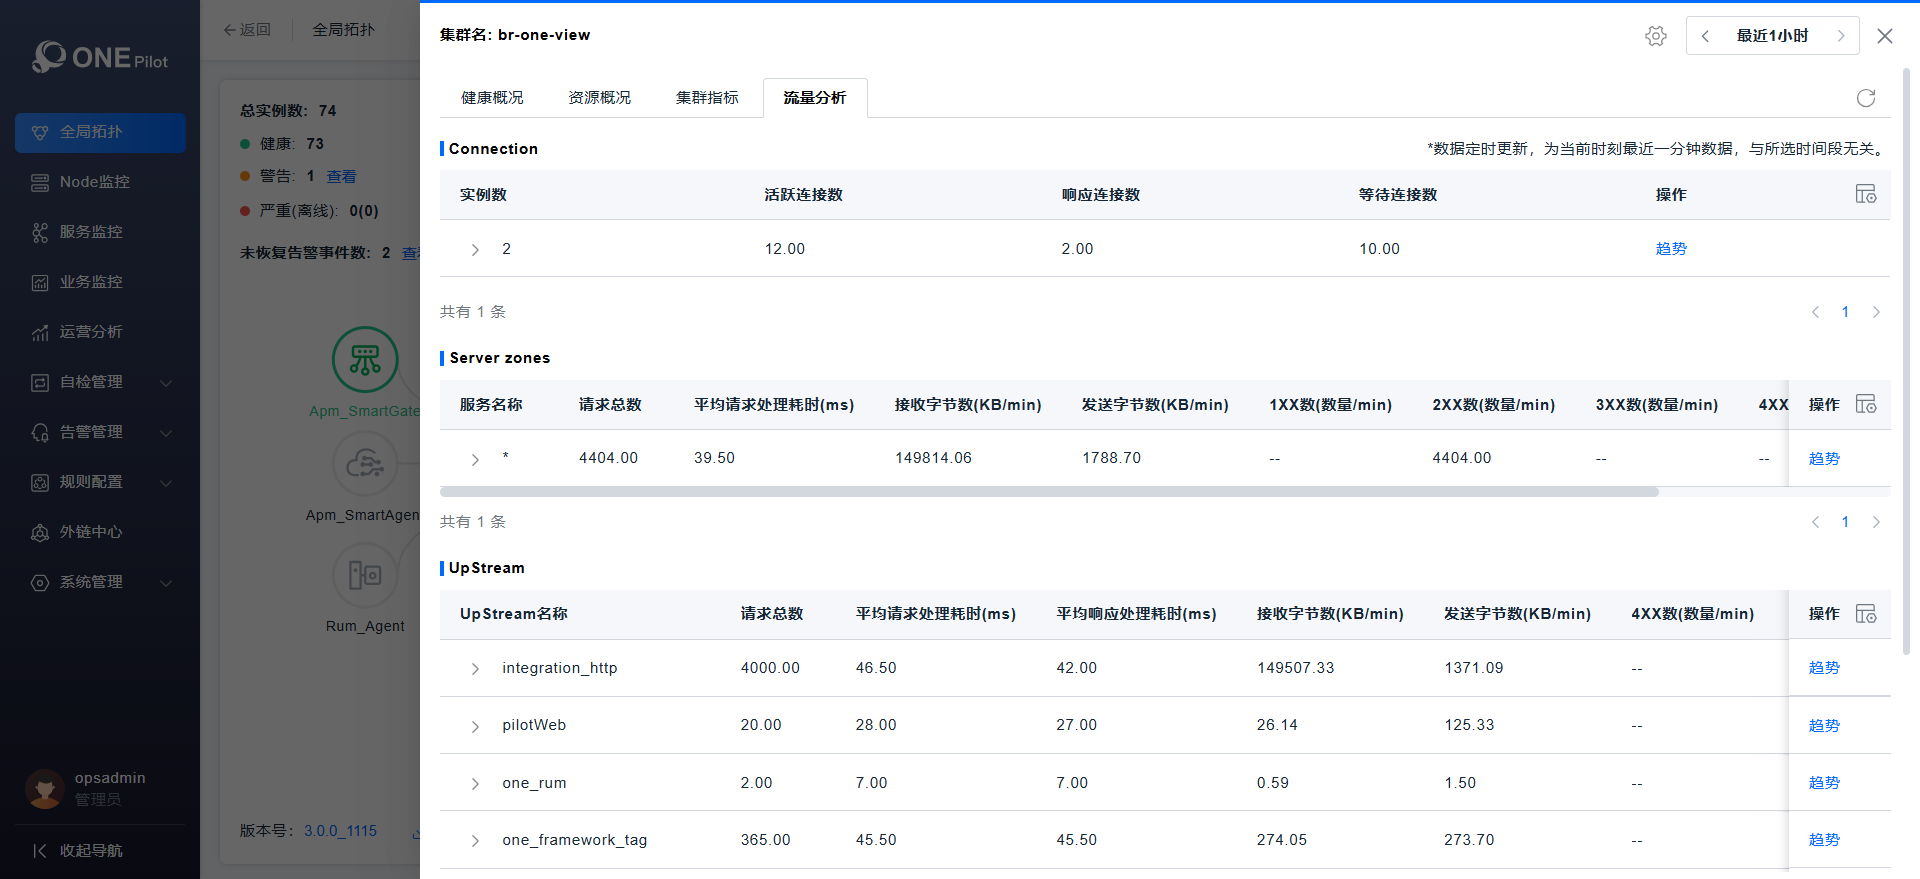The image size is (1920, 879).
Task: Click 趋势 link in the Connection row
Action: [x=1670, y=249]
